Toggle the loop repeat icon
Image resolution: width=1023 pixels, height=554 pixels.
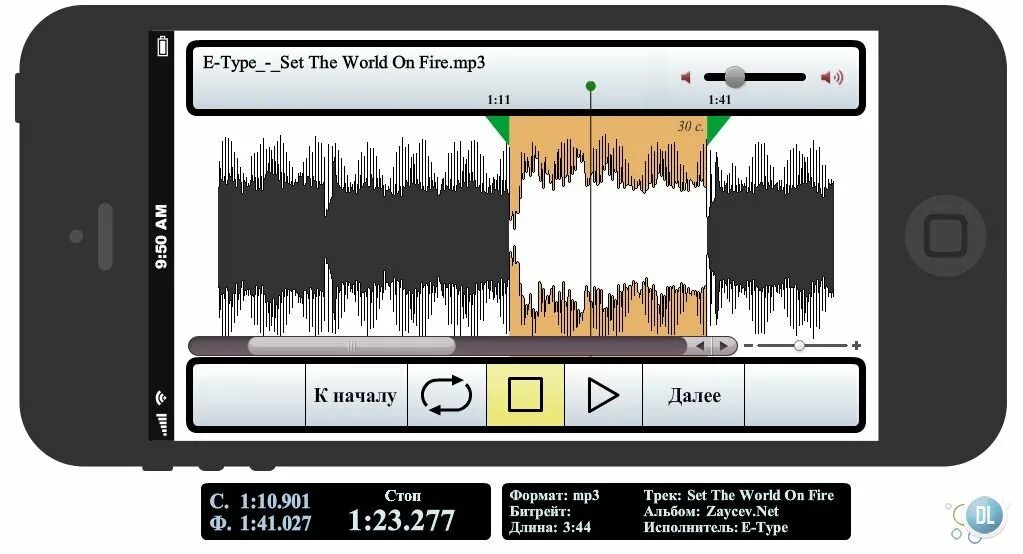pos(447,395)
